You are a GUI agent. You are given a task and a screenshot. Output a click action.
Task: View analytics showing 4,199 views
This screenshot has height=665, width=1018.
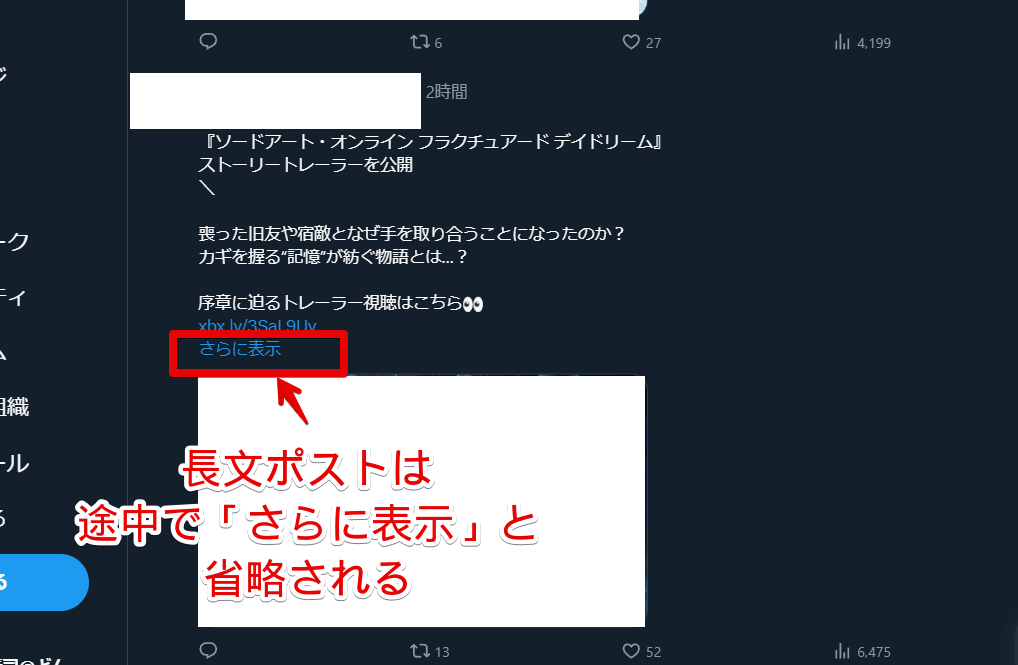(862, 43)
